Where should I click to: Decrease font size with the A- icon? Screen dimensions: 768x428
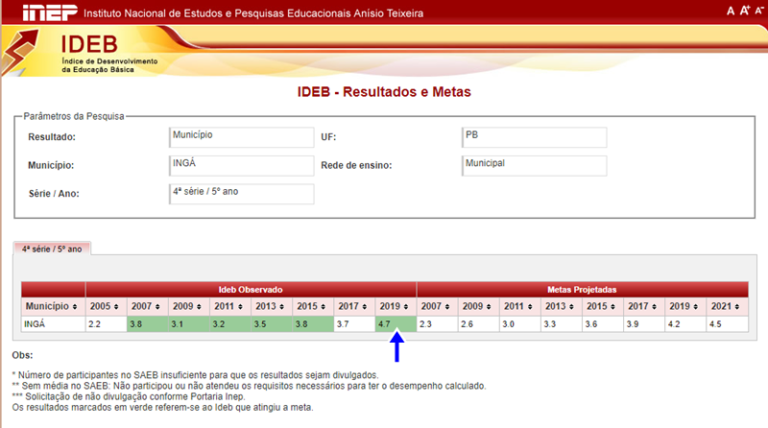(758, 11)
